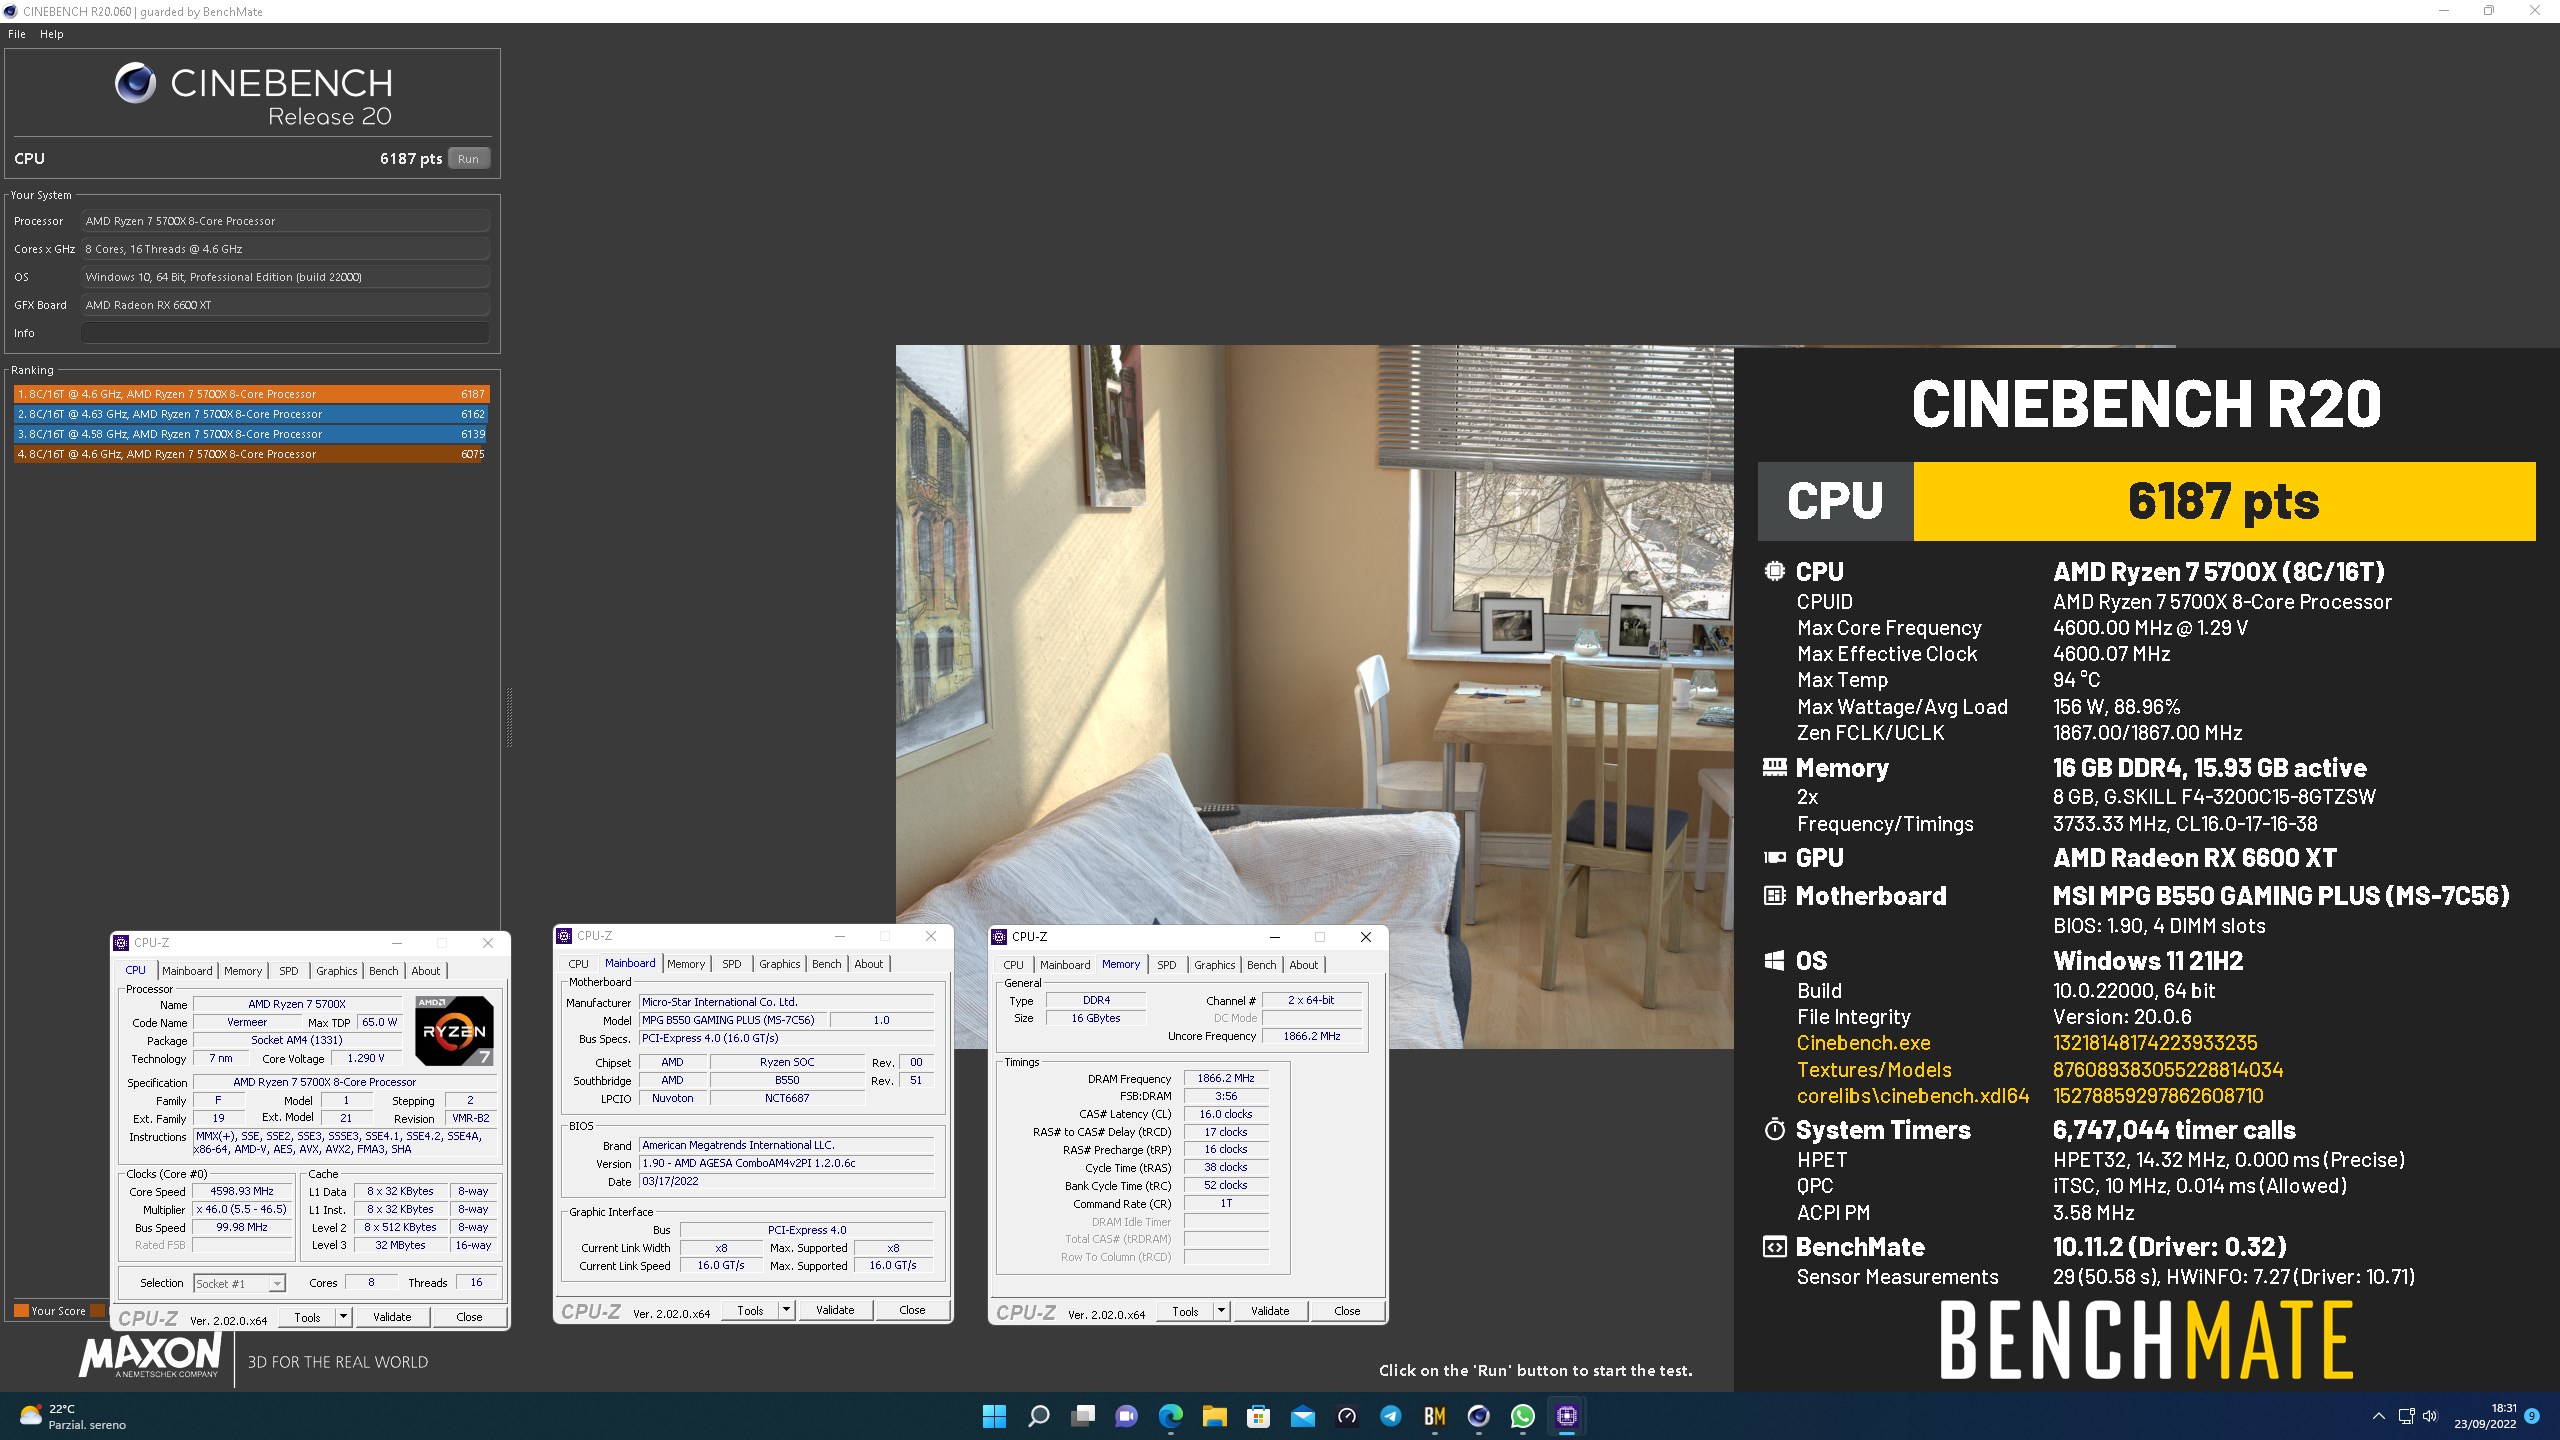Open network status tray icon
This screenshot has width=2560, height=1440.
[2407, 1416]
